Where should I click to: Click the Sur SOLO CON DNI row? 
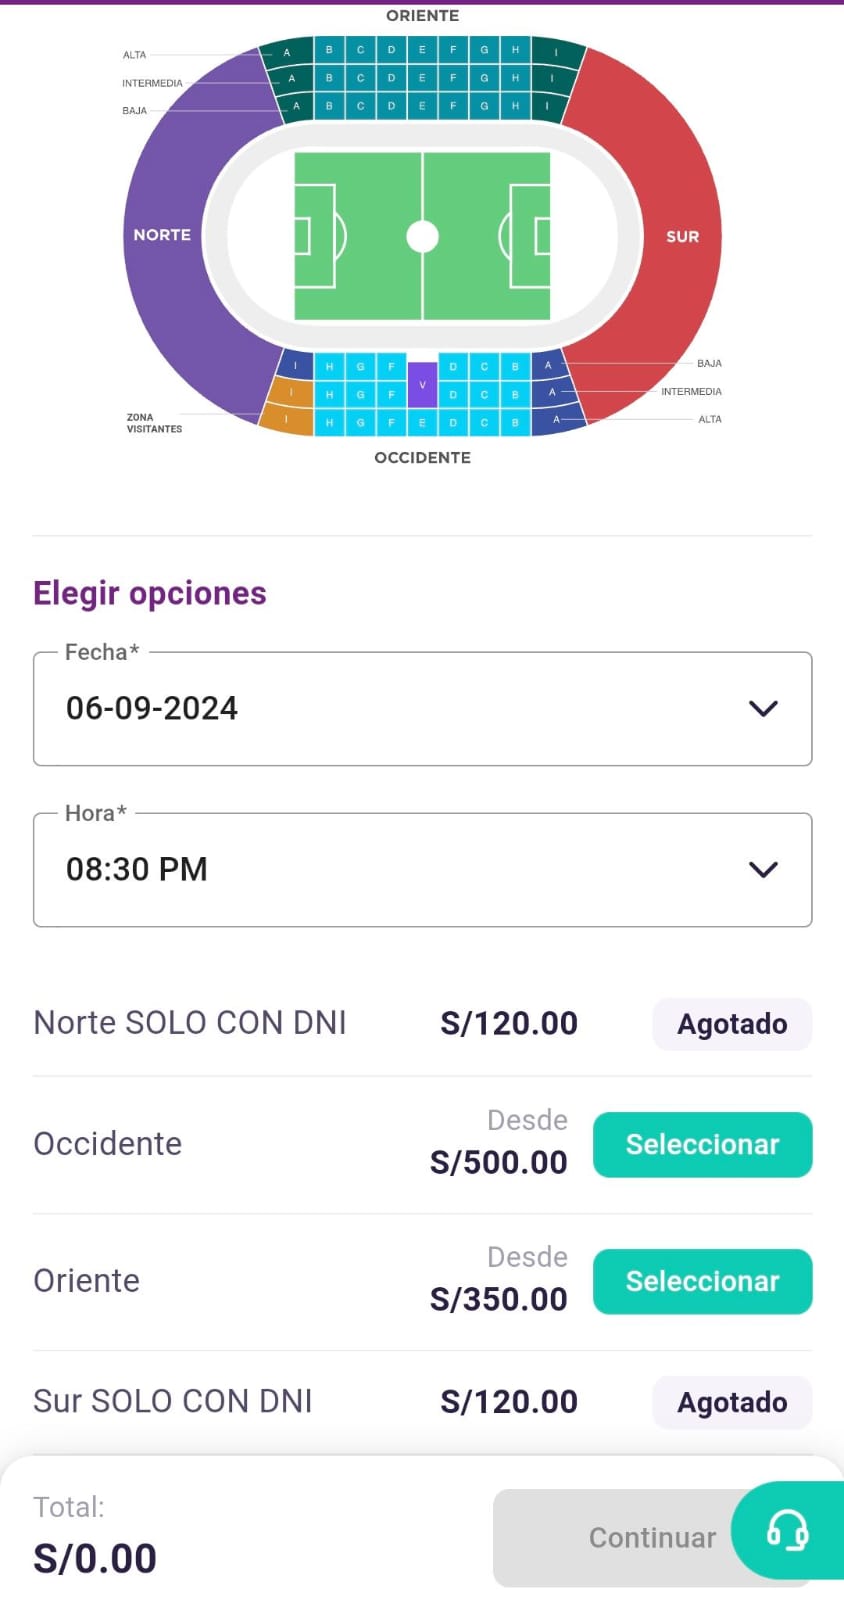pyautogui.click(x=173, y=1402)
